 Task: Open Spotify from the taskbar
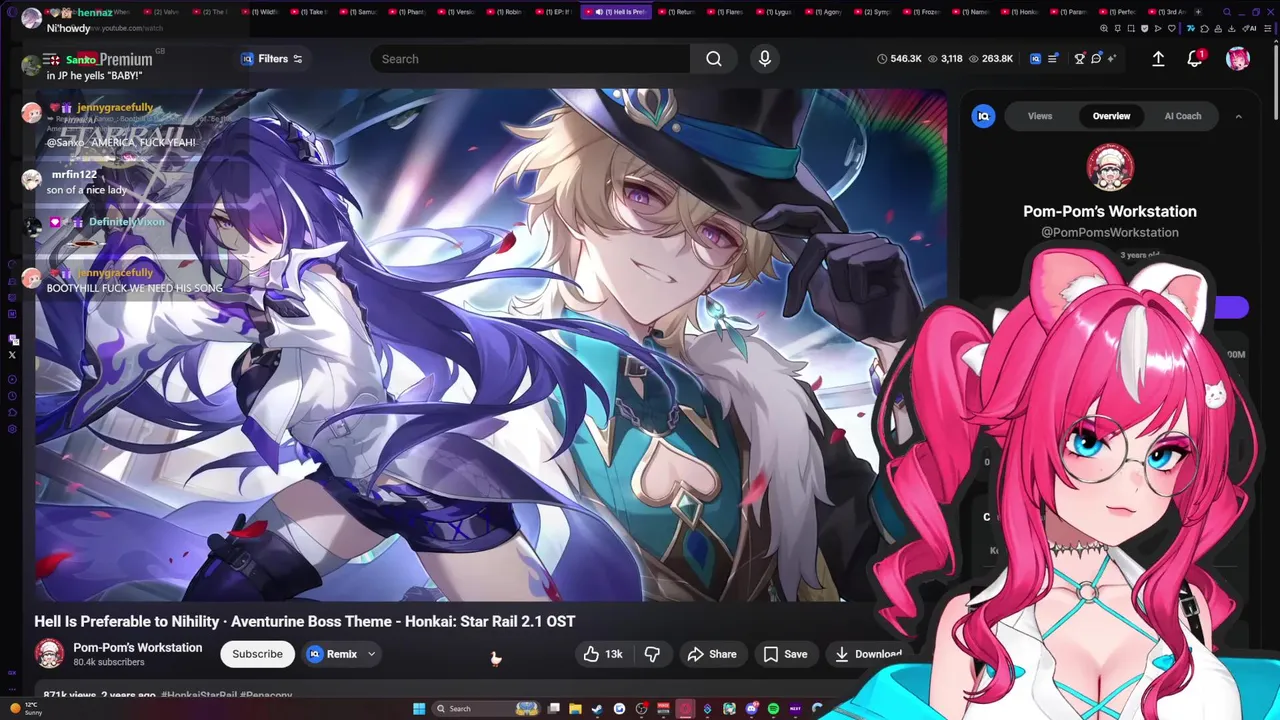tap(773, 709)
